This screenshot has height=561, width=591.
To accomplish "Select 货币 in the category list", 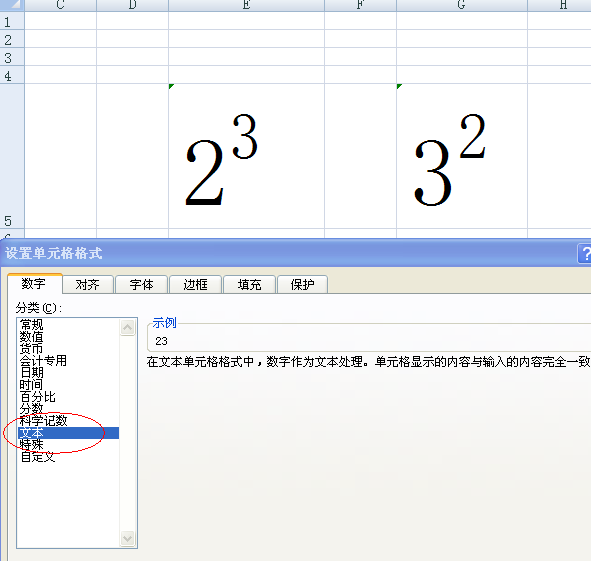I will [x=69, y=348].
